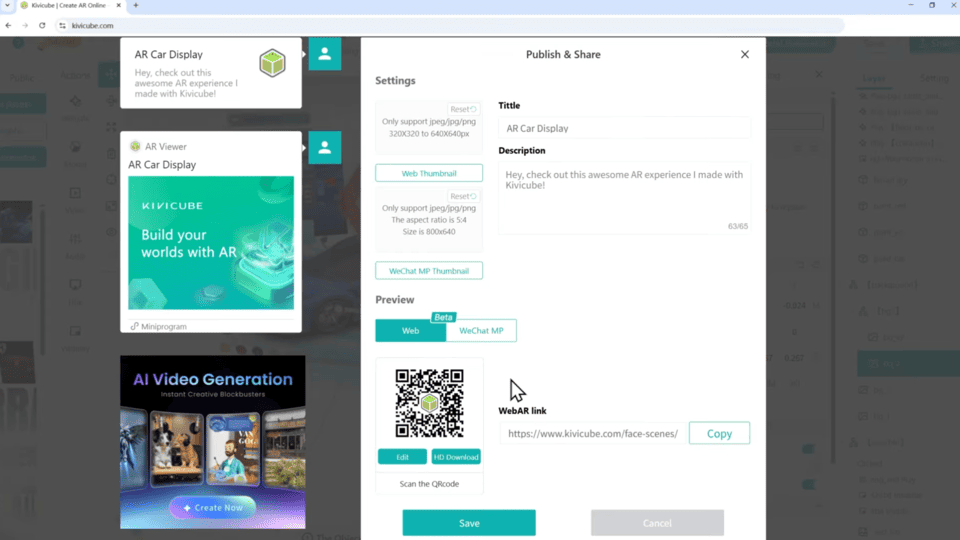Click the Cancel button
The width and height of the screenshot is (960, 540).
coord(657,523)
